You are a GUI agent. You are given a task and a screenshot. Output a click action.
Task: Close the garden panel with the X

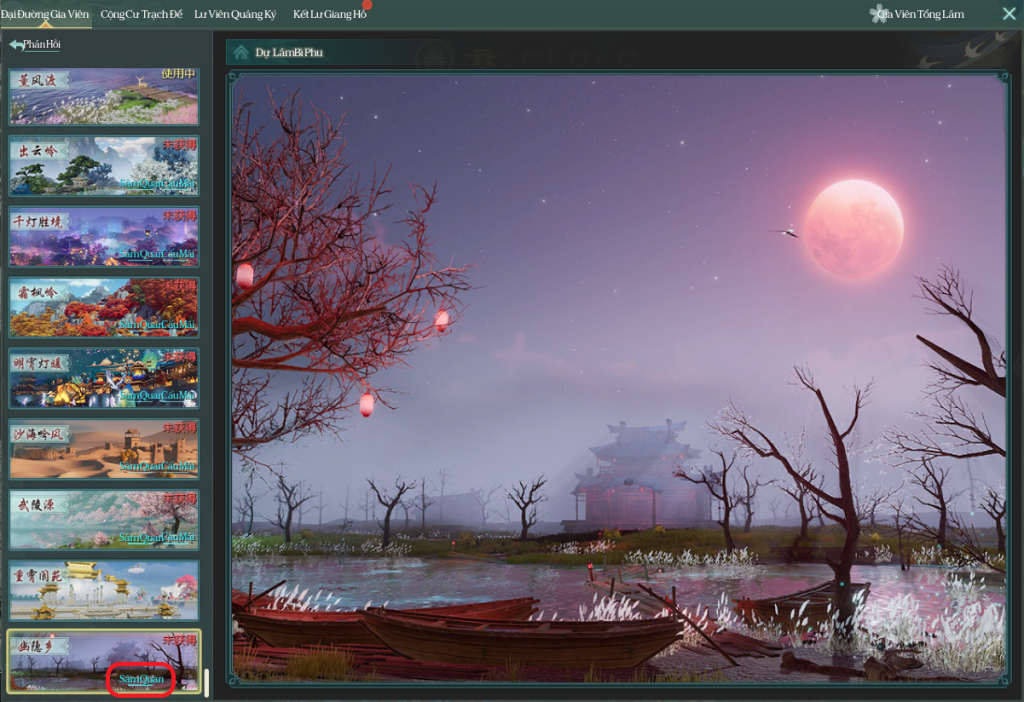point(1009,14)
